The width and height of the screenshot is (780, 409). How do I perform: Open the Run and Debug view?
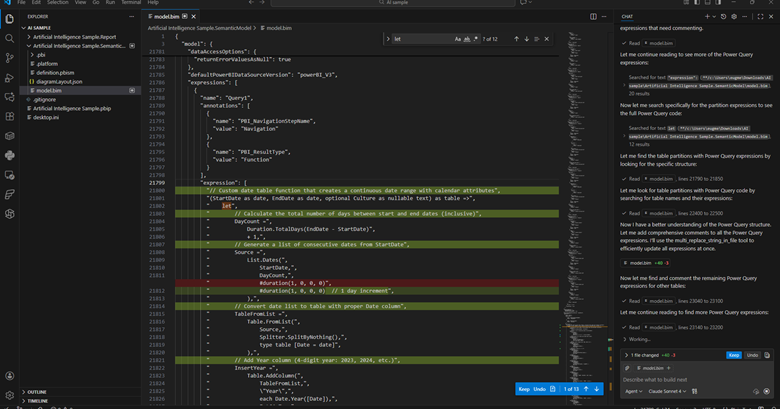(x=9, y=78)
